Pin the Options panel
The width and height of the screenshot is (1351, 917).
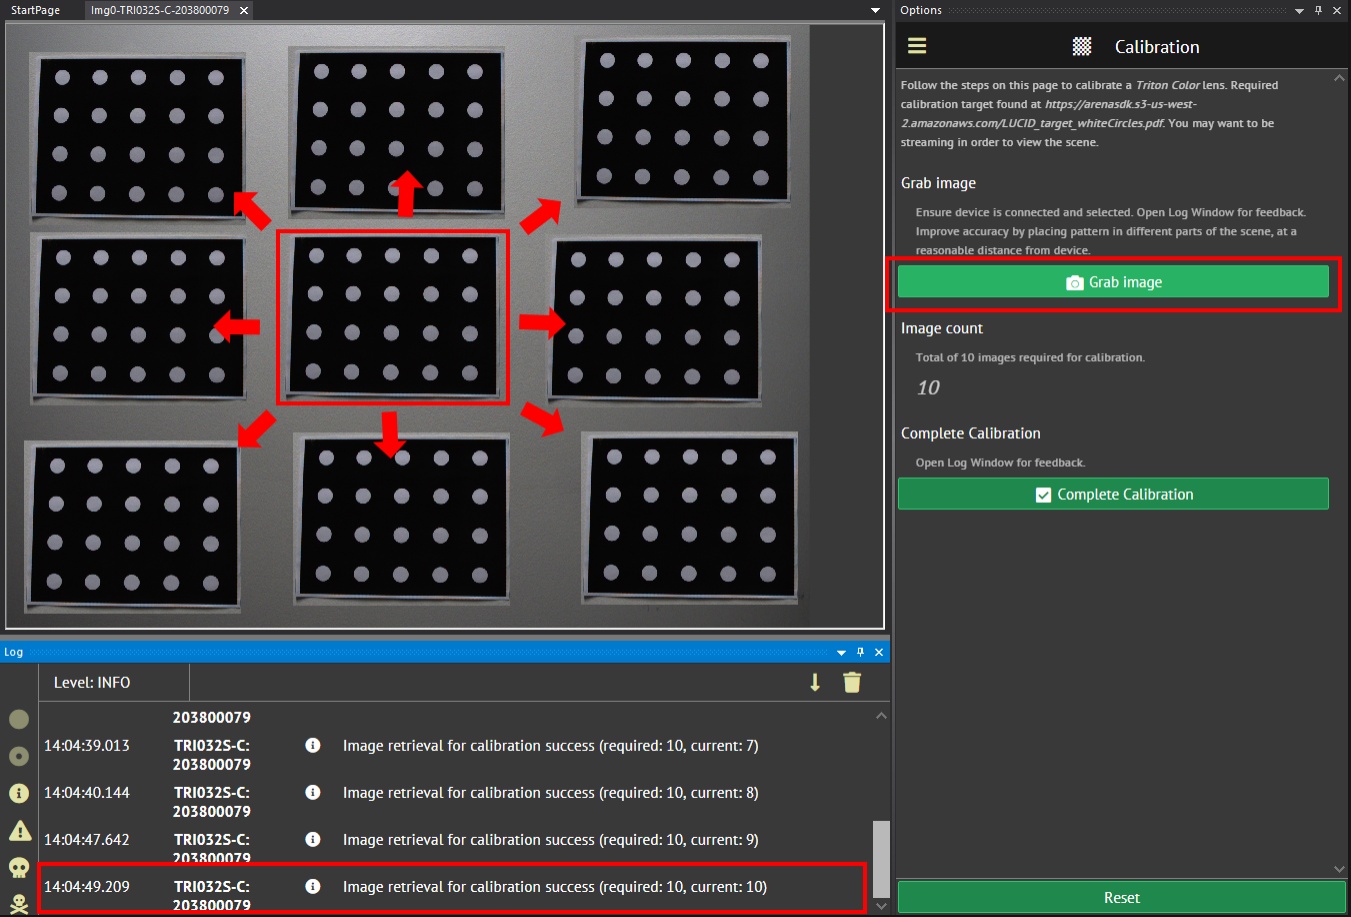click(x=1320, y=10)
